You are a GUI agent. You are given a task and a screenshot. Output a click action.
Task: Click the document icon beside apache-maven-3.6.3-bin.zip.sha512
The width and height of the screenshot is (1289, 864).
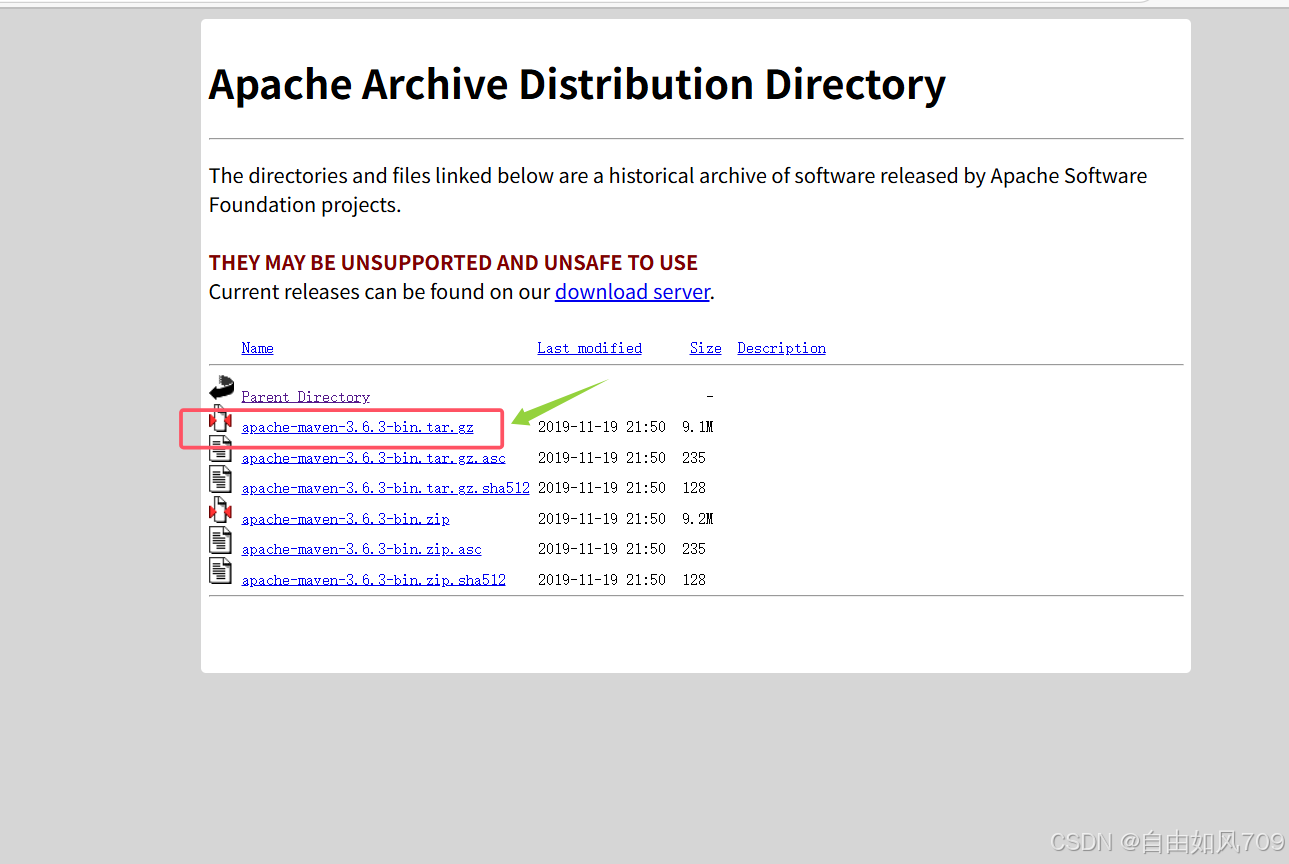click(x=220, y=572)
